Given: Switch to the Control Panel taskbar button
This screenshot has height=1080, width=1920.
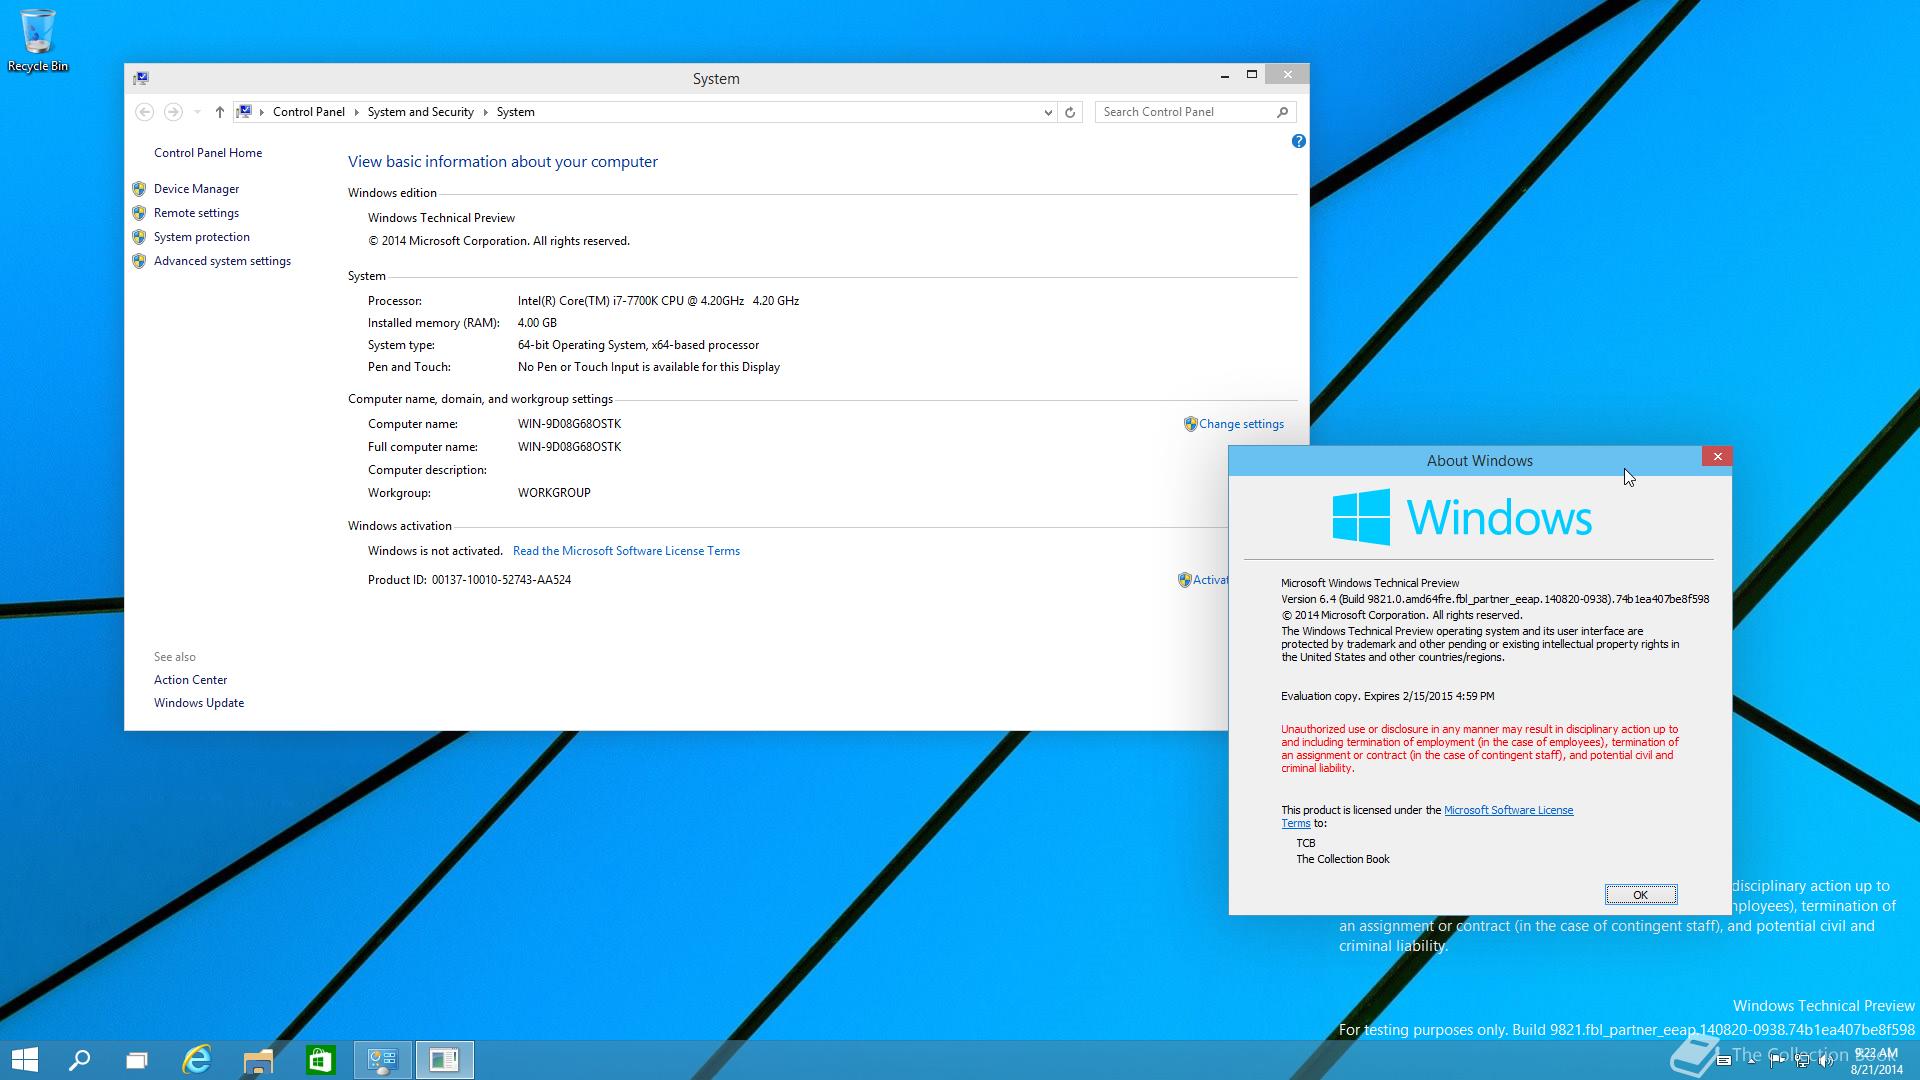Looking at the screenshot, I should pos(382,1060).
